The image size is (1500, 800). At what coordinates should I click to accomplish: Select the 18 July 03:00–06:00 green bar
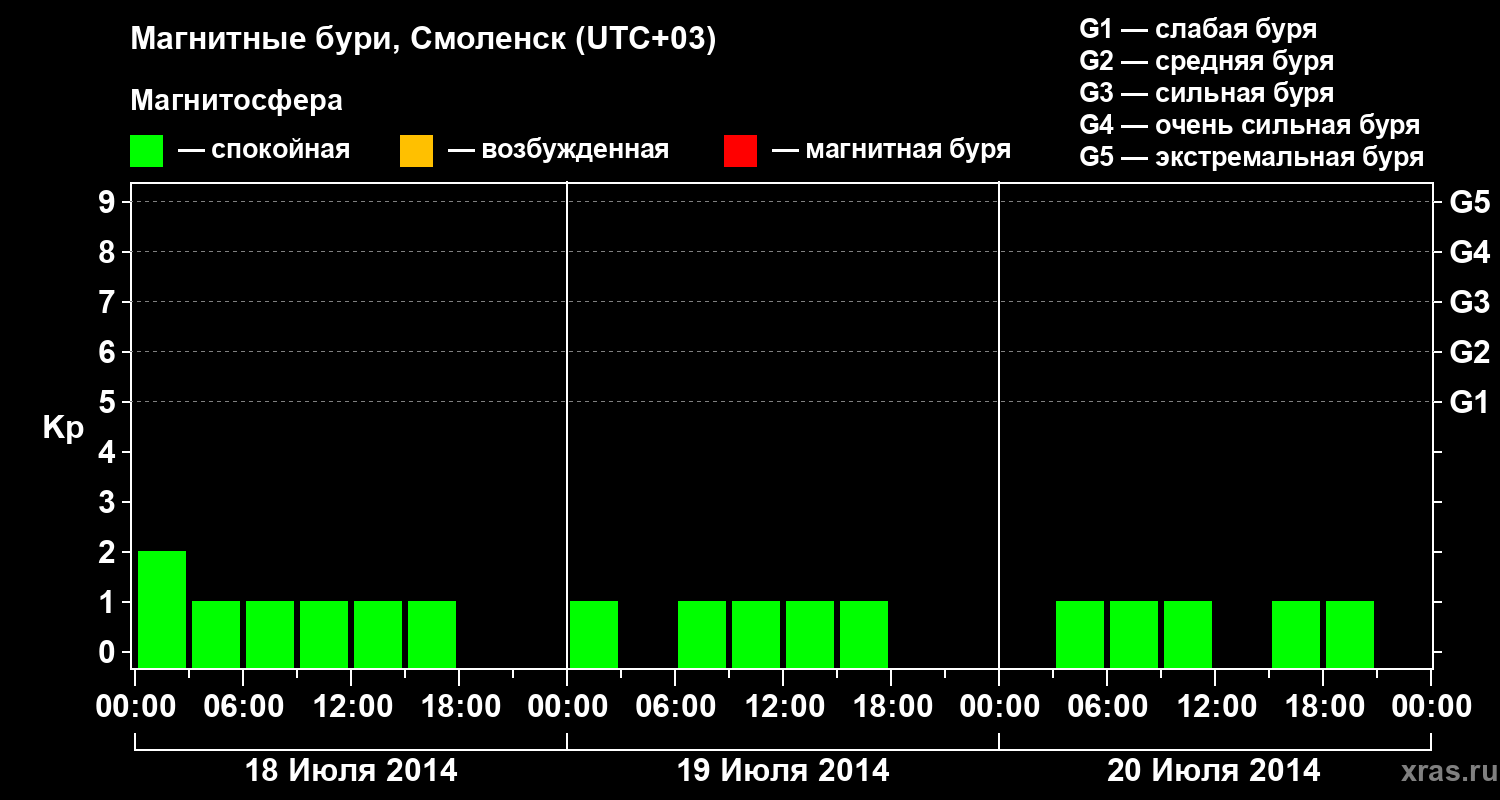(216, 634)
